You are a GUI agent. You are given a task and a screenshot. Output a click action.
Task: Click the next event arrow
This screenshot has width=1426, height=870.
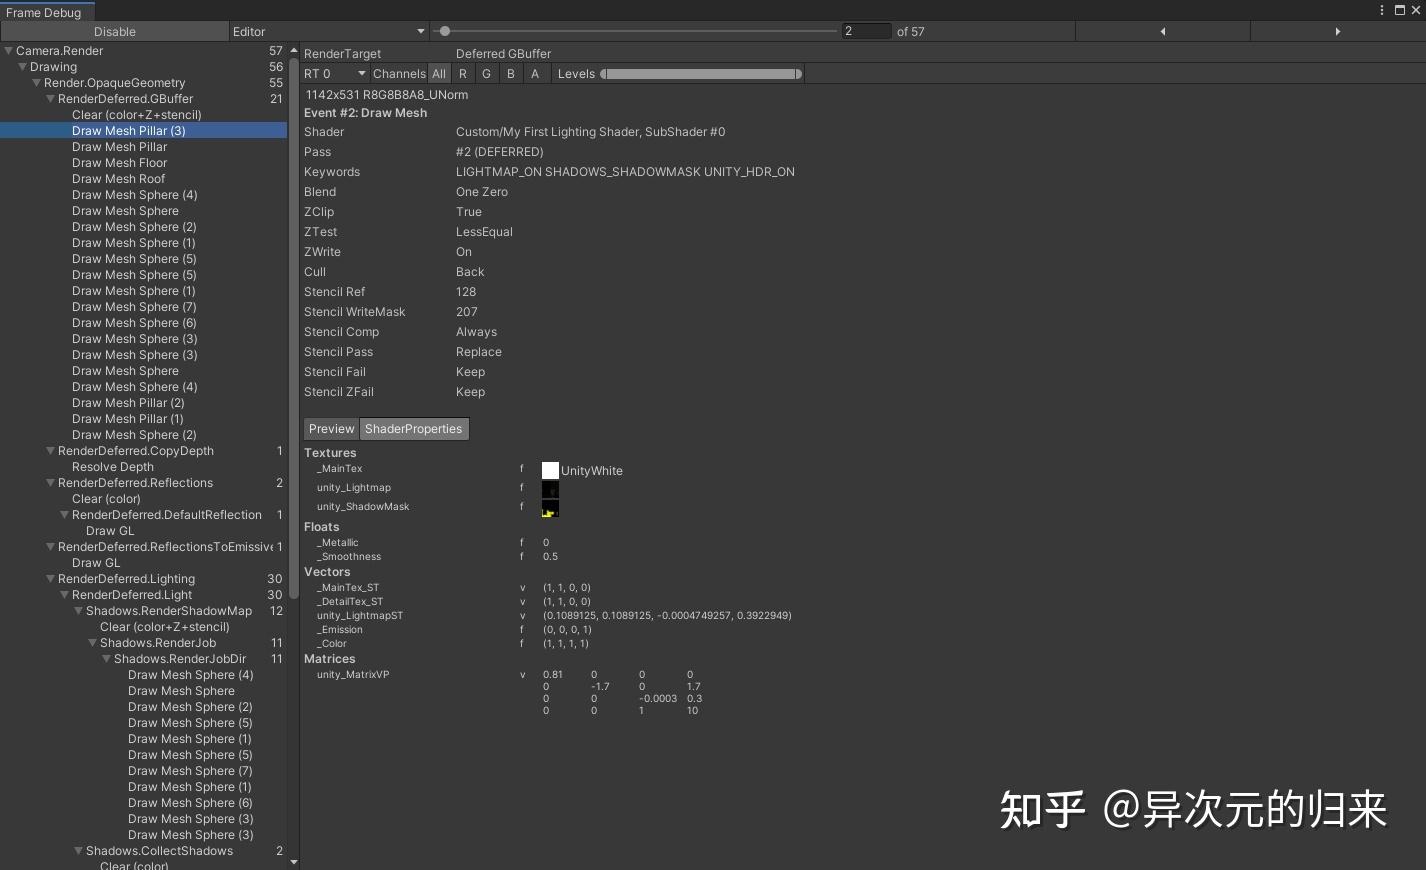[x=1338, y=31]
